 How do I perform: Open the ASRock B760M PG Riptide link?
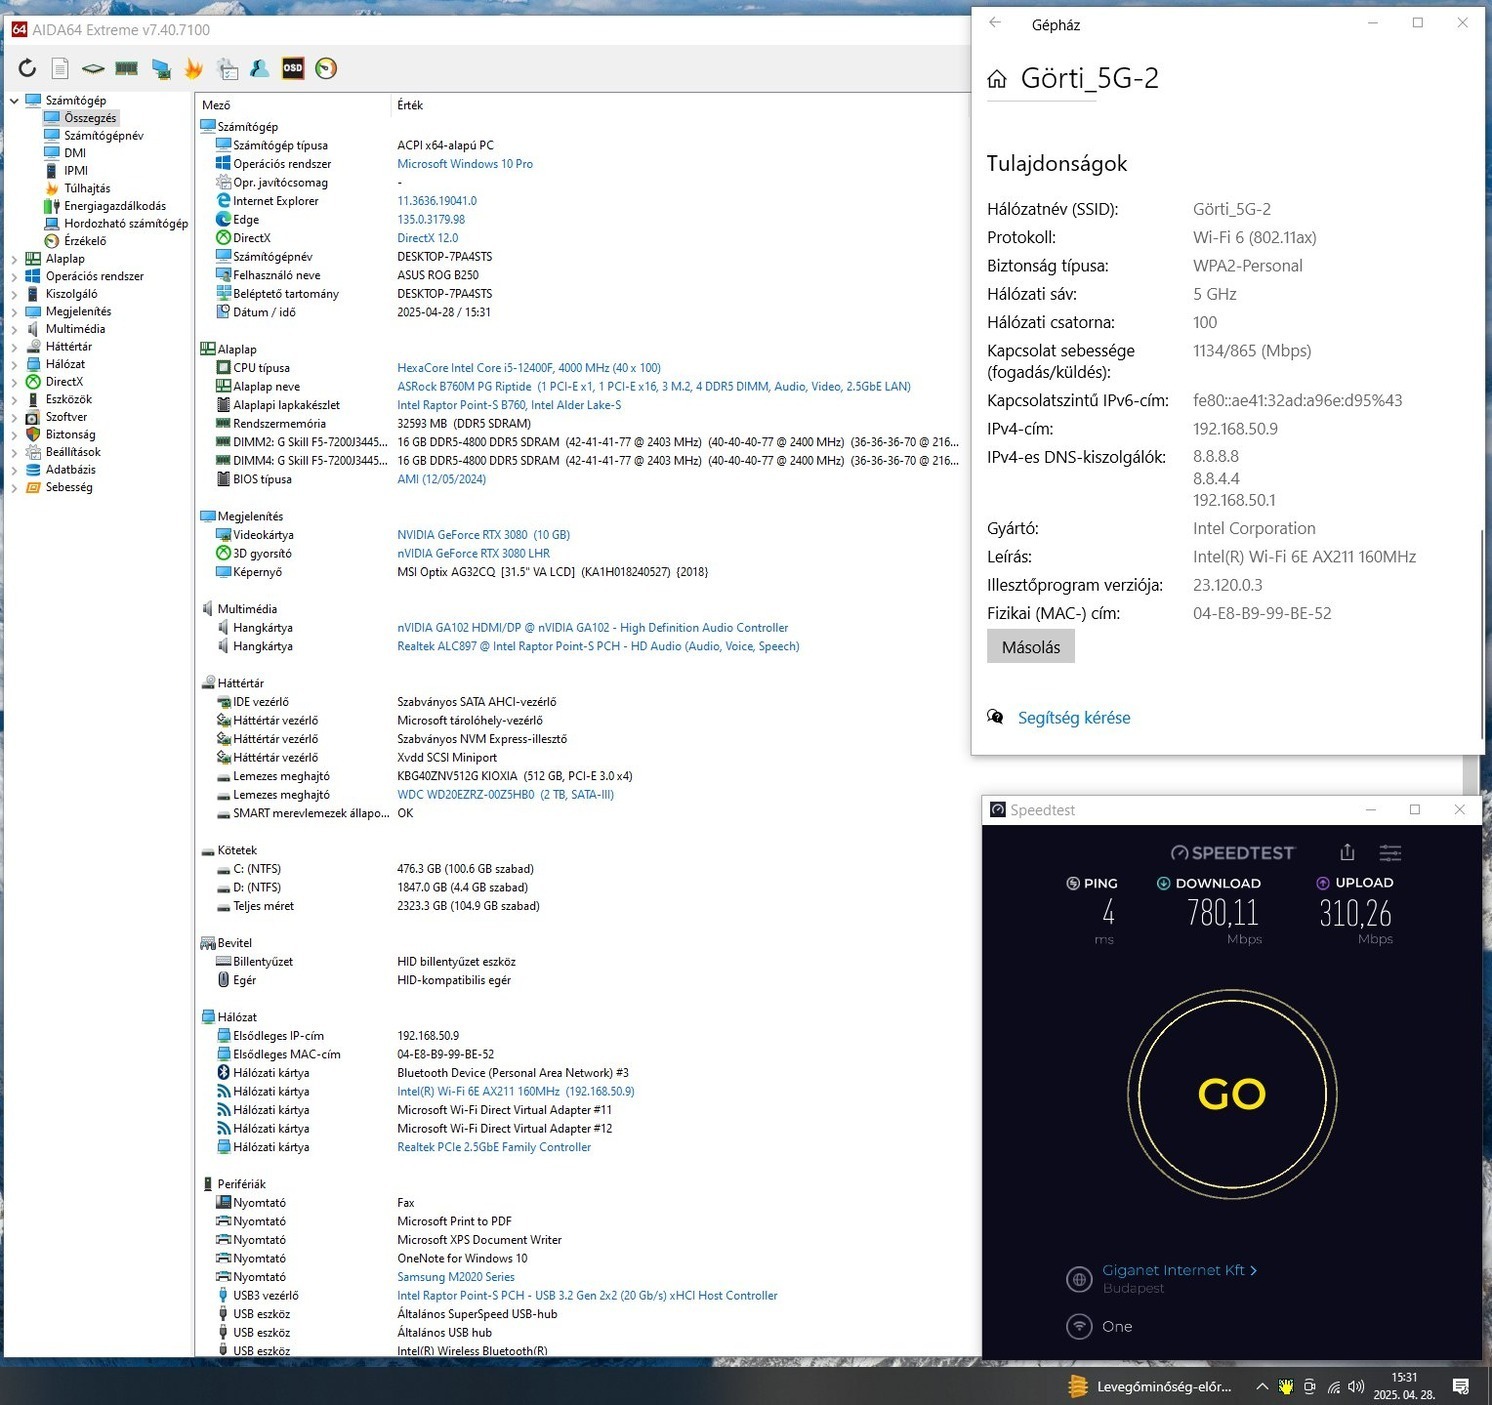[x=654, y=387]
